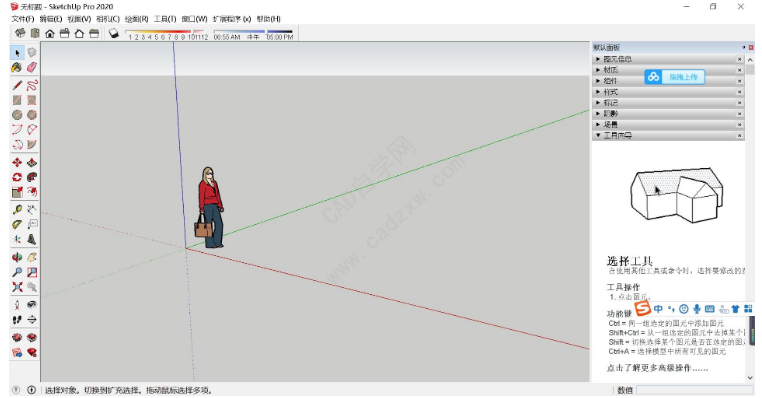Open the 编辑(E) menu
762x398 pixels.
pos(51,19)
